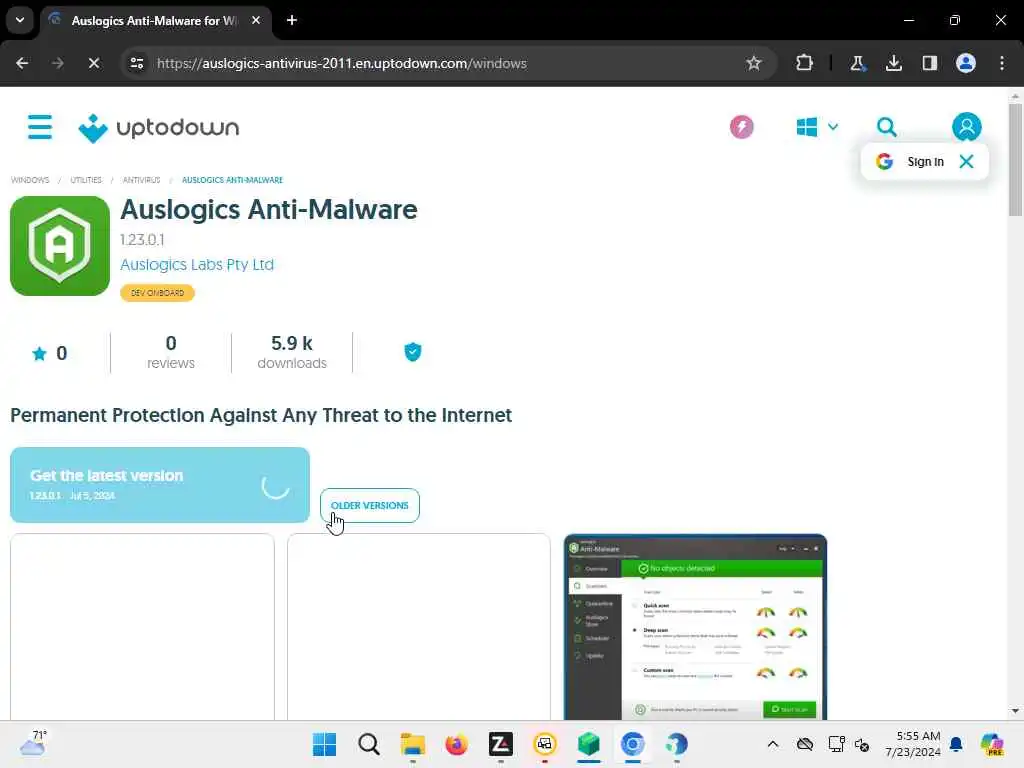The width and height of the screenshot is (1024, 768).
Task: Click the scrollbar down arrow
Action: point(1015,711)
